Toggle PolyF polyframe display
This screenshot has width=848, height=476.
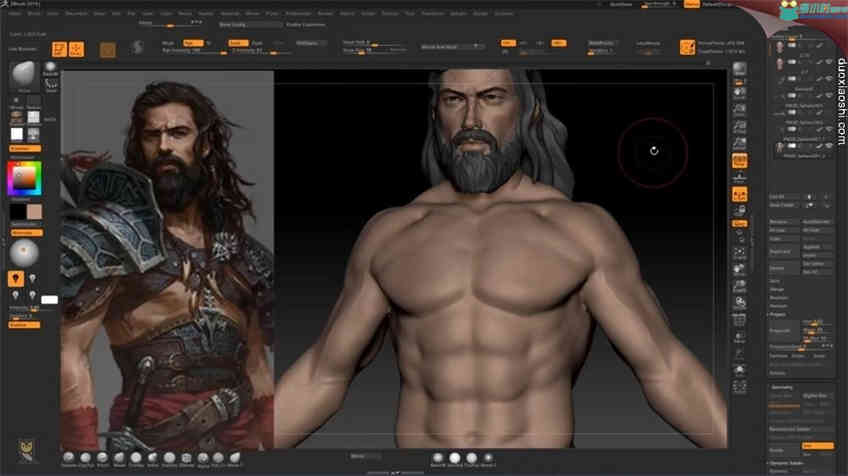point(740,320)
